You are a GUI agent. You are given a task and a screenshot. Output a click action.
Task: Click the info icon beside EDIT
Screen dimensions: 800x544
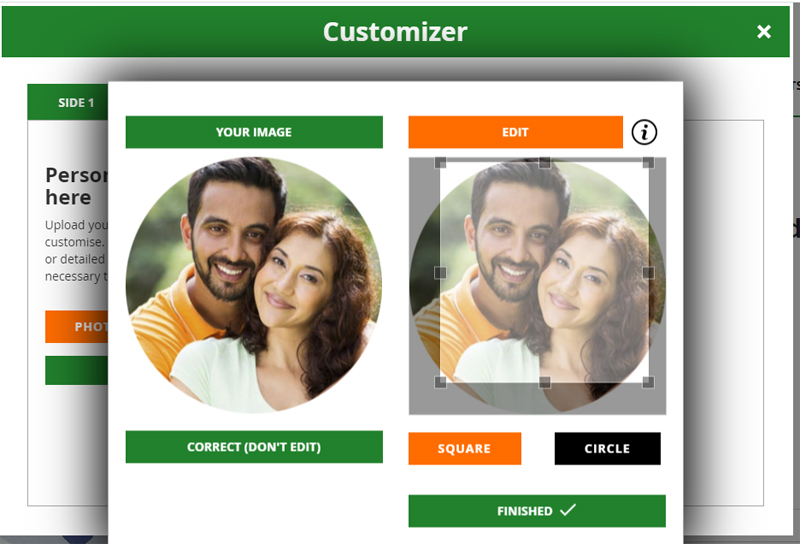644,132
